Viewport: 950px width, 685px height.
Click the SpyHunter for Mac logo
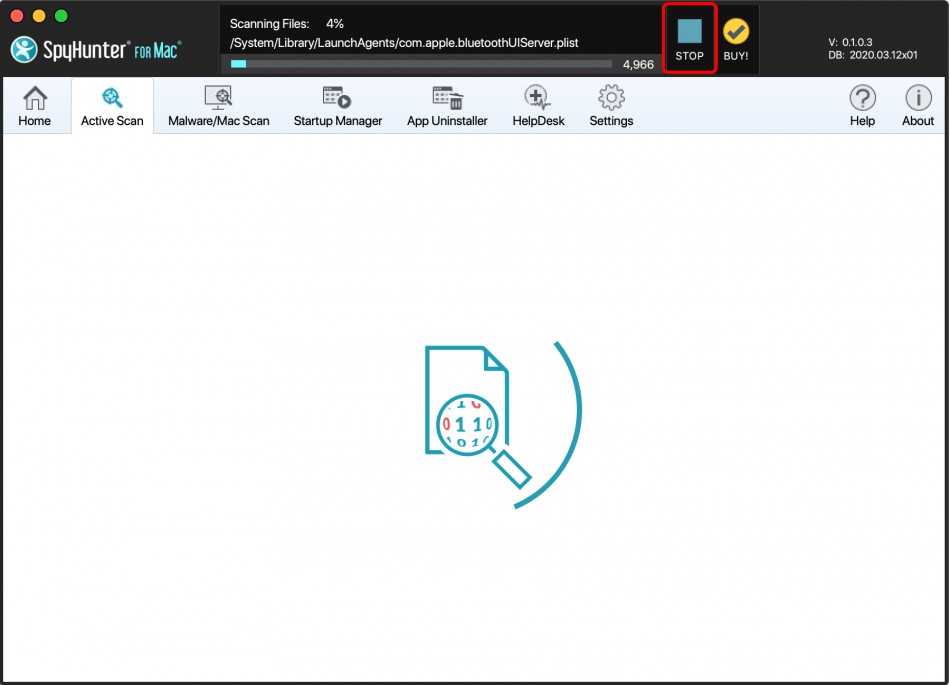(96, 49)
